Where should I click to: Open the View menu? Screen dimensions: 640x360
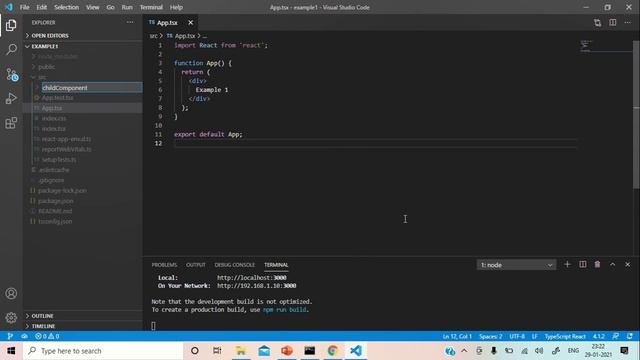click(x=93, y=7)
